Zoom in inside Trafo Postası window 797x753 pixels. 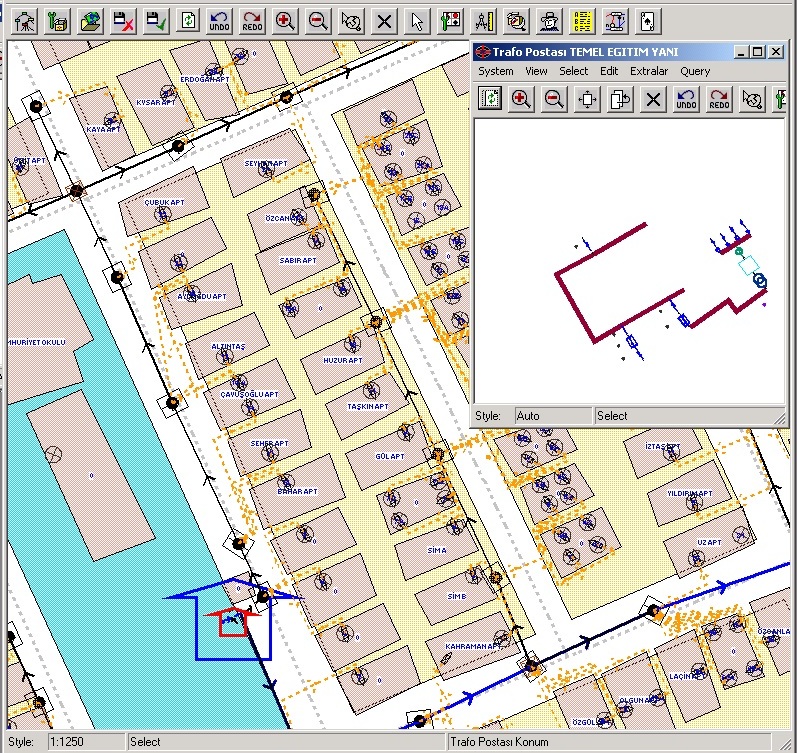[522, 99]
